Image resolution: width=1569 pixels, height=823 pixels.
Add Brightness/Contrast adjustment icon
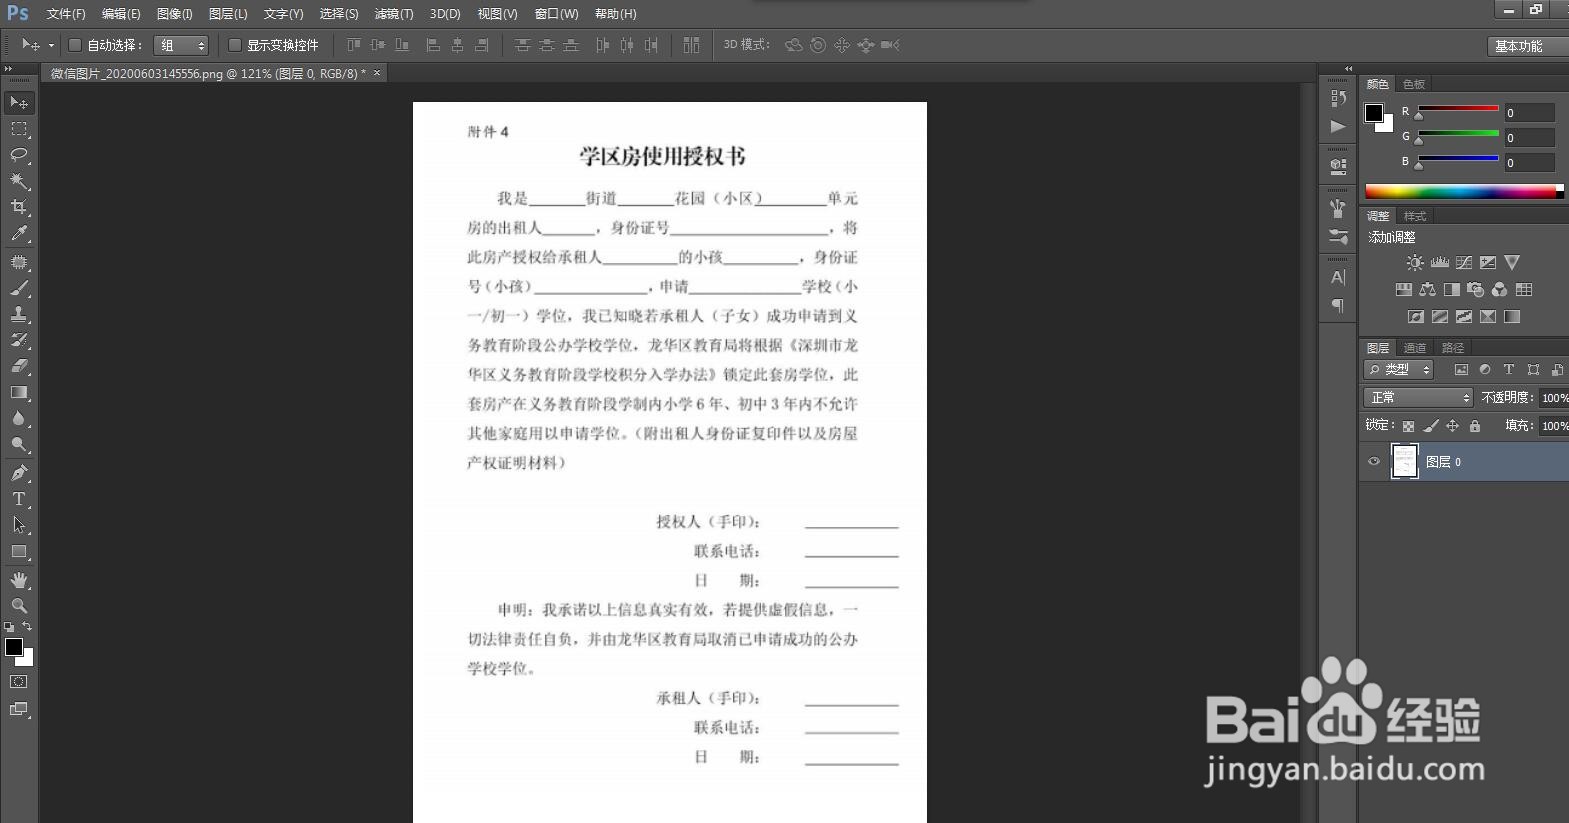(1415, 262)
